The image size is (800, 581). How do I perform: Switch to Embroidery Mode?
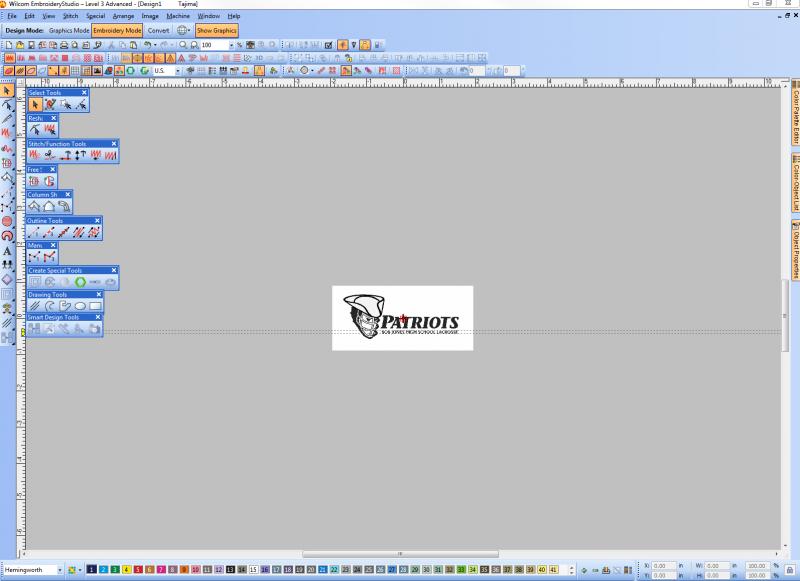pos(117,31)
